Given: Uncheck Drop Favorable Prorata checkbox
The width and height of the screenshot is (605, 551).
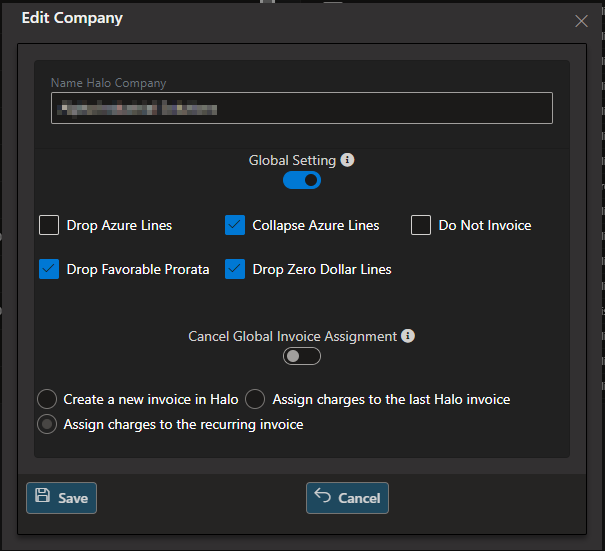Looking at the screenshot, I should (49, 269).
